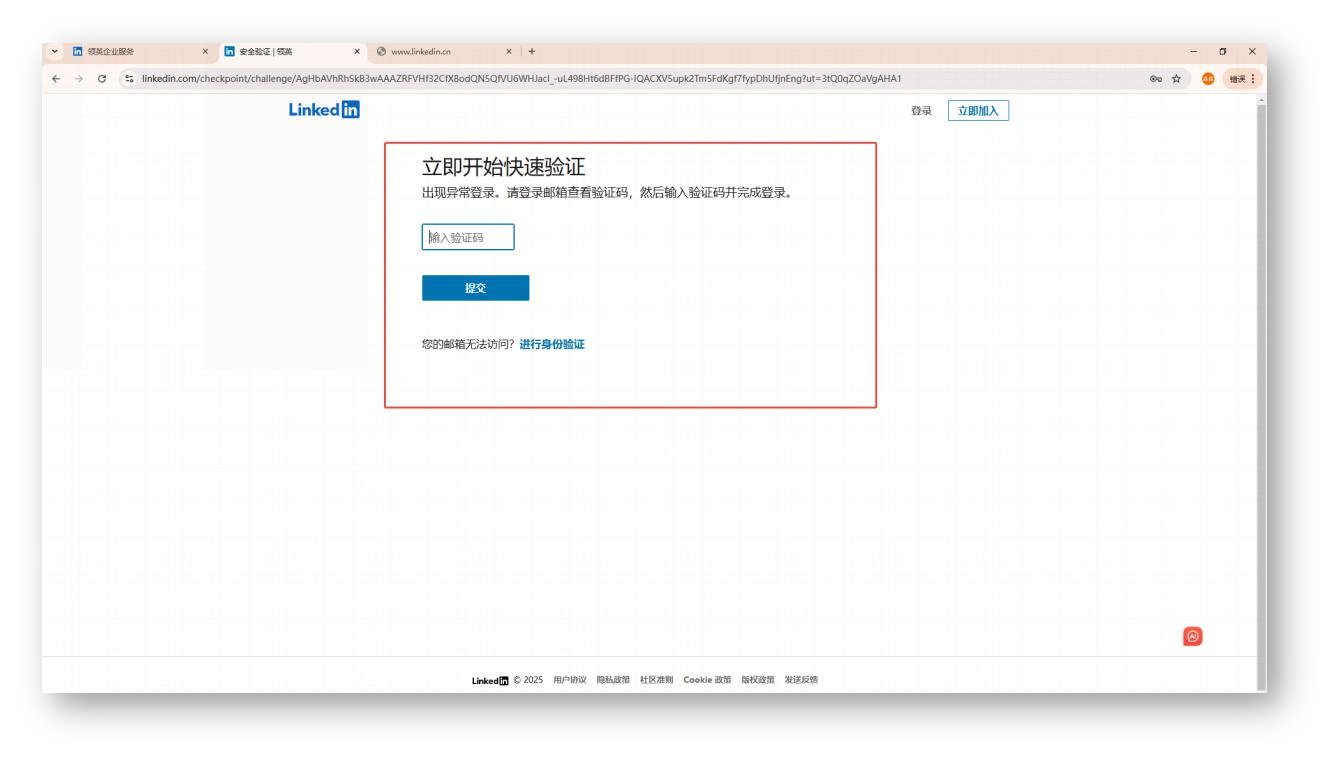
Task: Click the LinkedIn logo in page header
Action: pyautogui.click(x=323, y=110)
